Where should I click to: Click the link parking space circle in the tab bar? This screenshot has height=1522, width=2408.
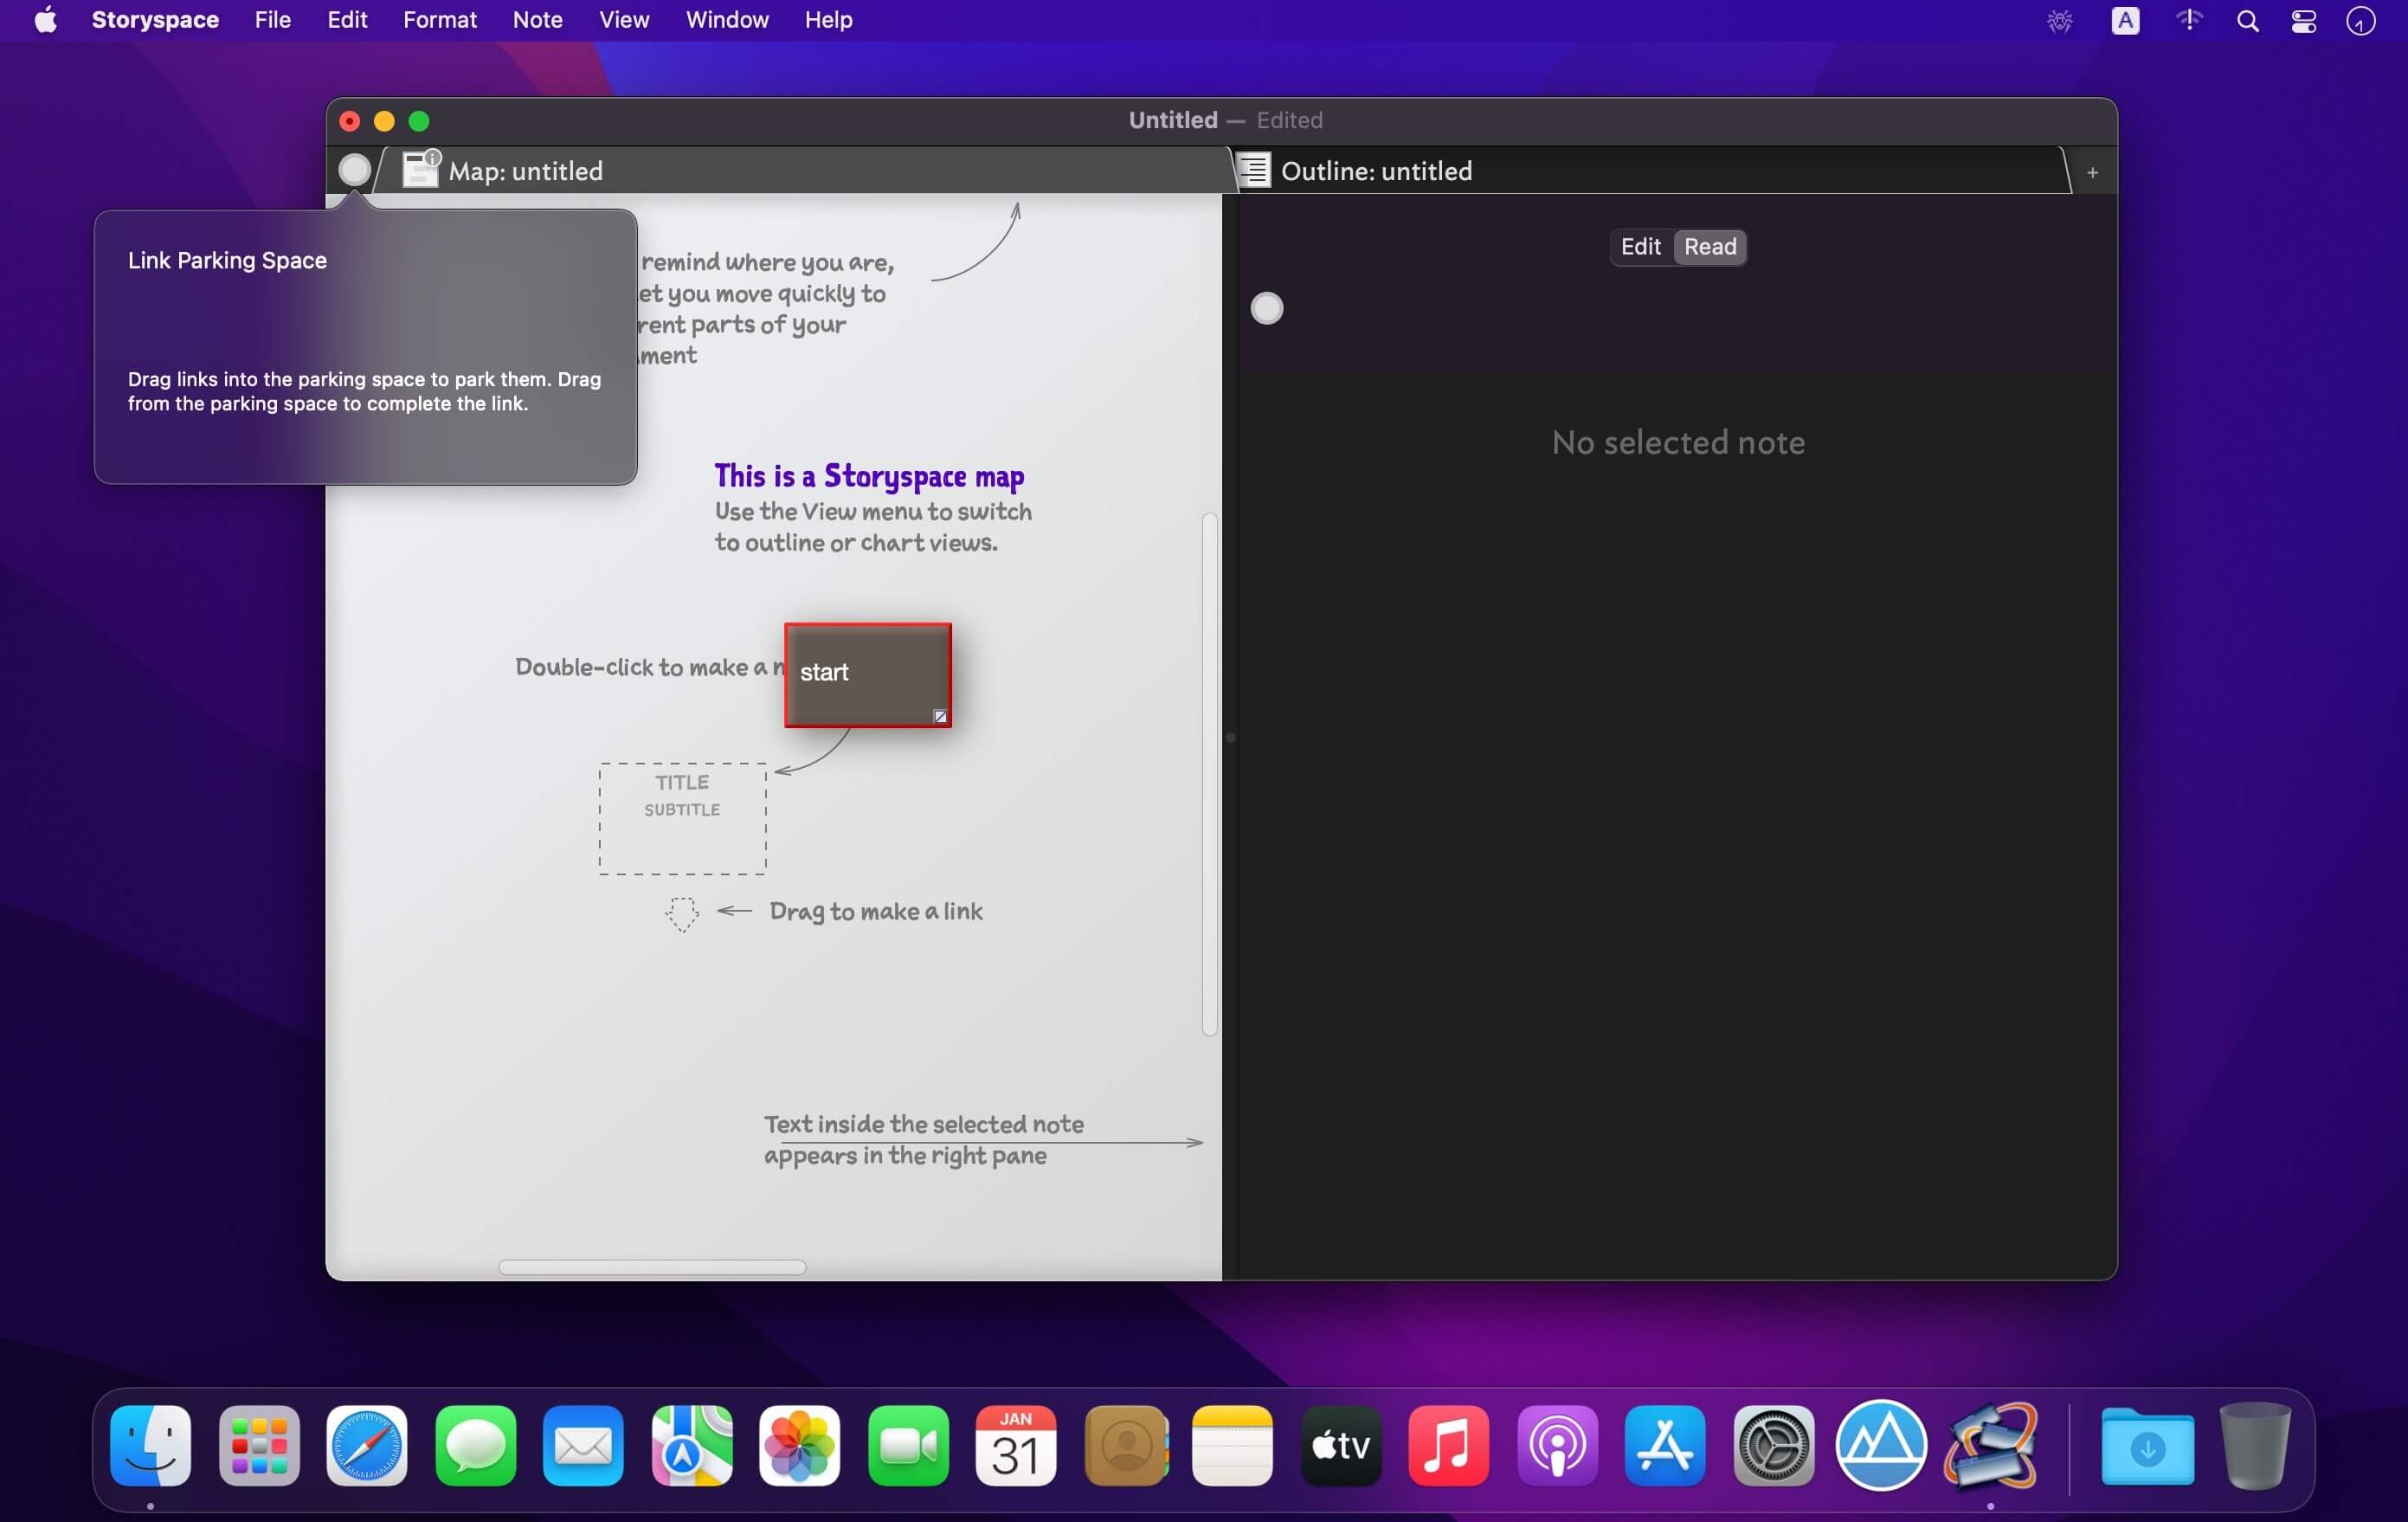pos(354,169)
